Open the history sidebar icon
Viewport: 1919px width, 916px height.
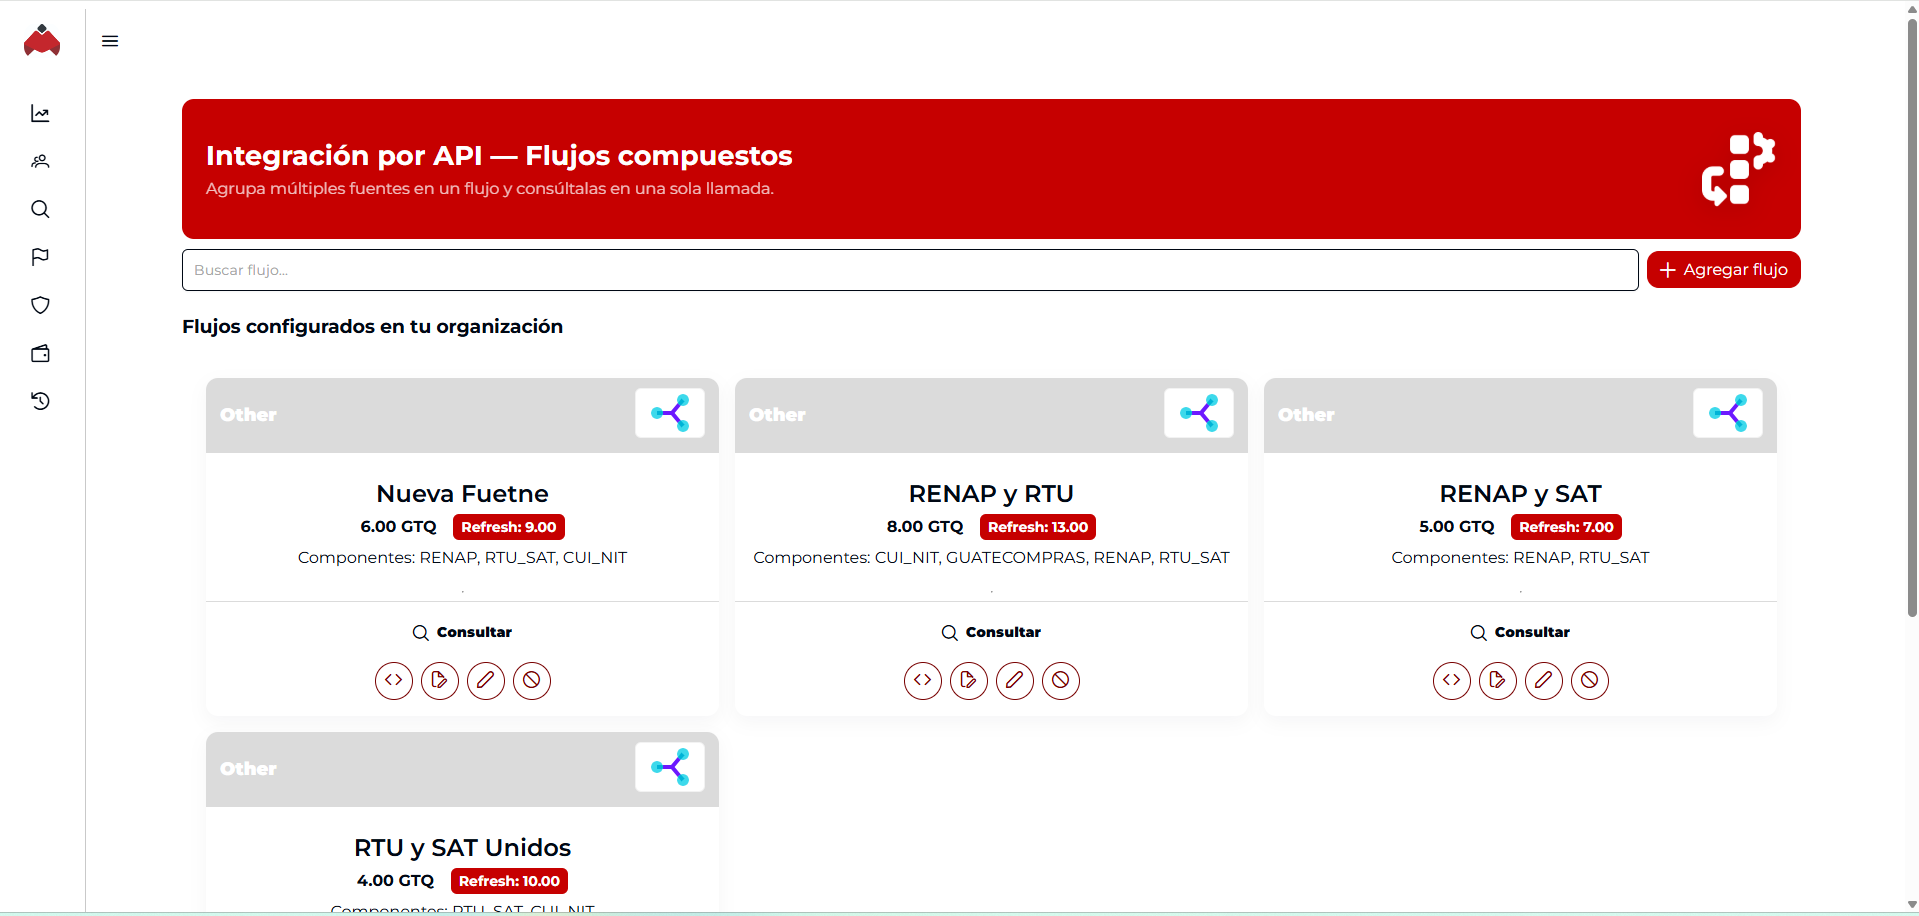tap(40, 401)
